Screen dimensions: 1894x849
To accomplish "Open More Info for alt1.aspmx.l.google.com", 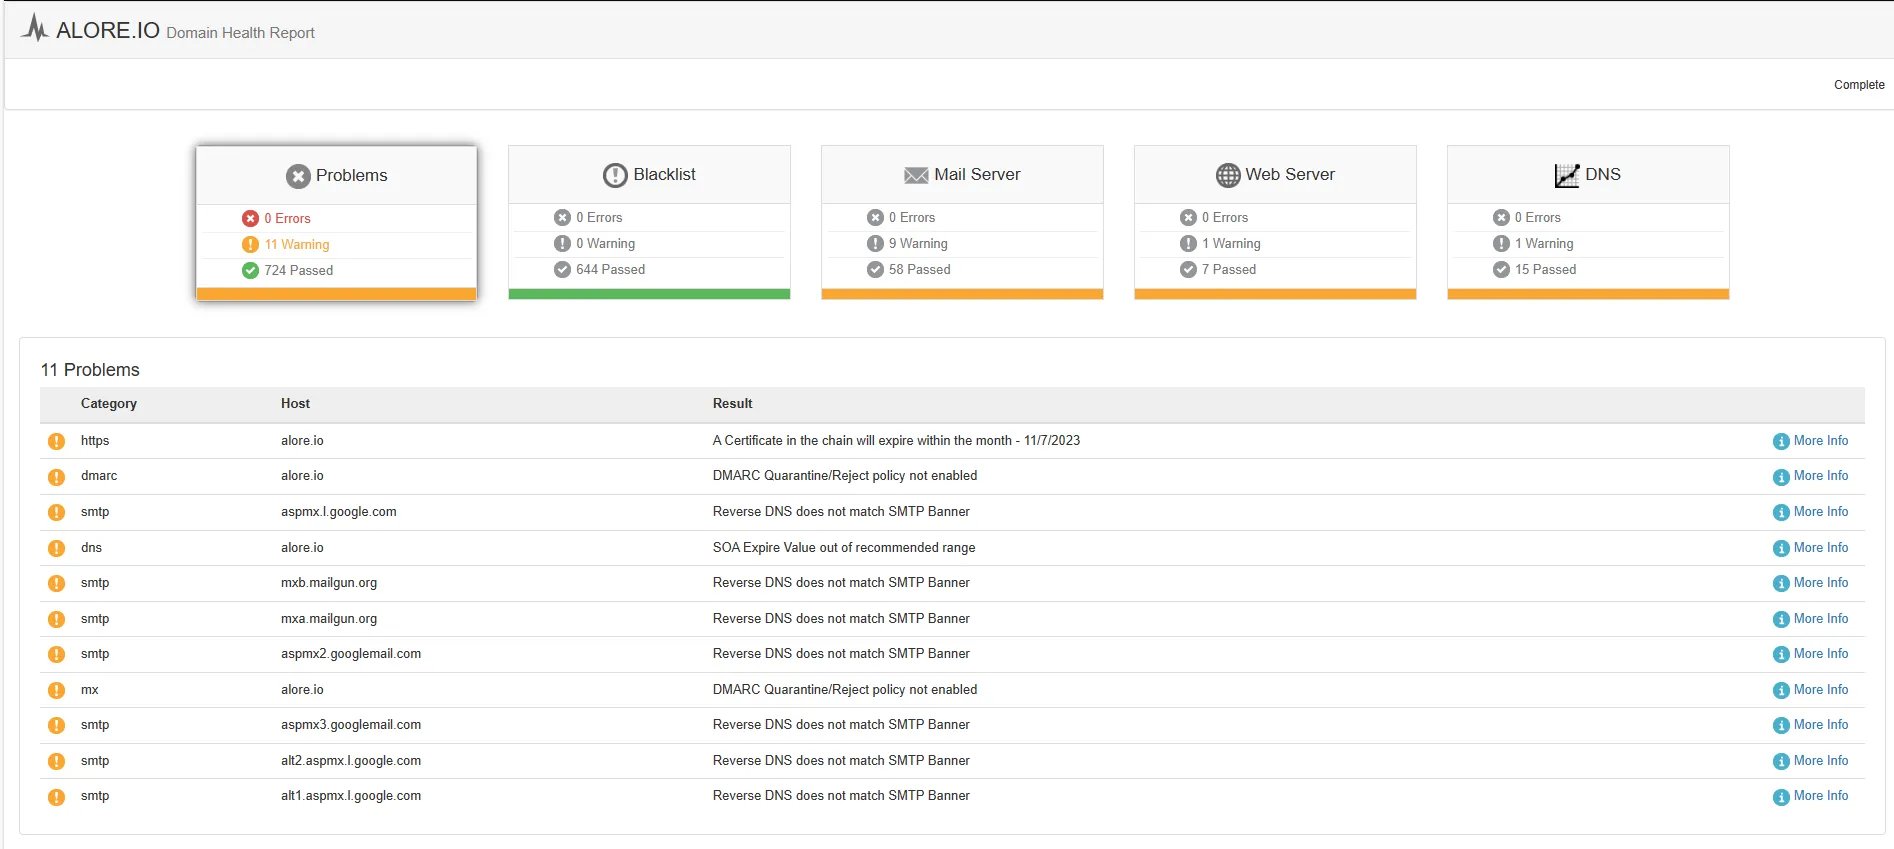I will click(x=1811, y=796).
